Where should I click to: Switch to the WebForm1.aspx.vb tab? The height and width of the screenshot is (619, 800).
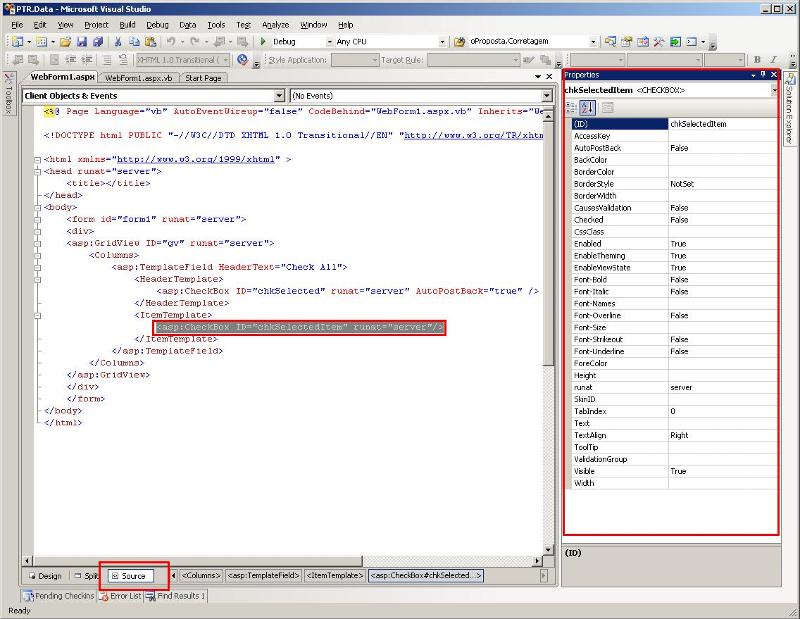[x=138, y=78]
